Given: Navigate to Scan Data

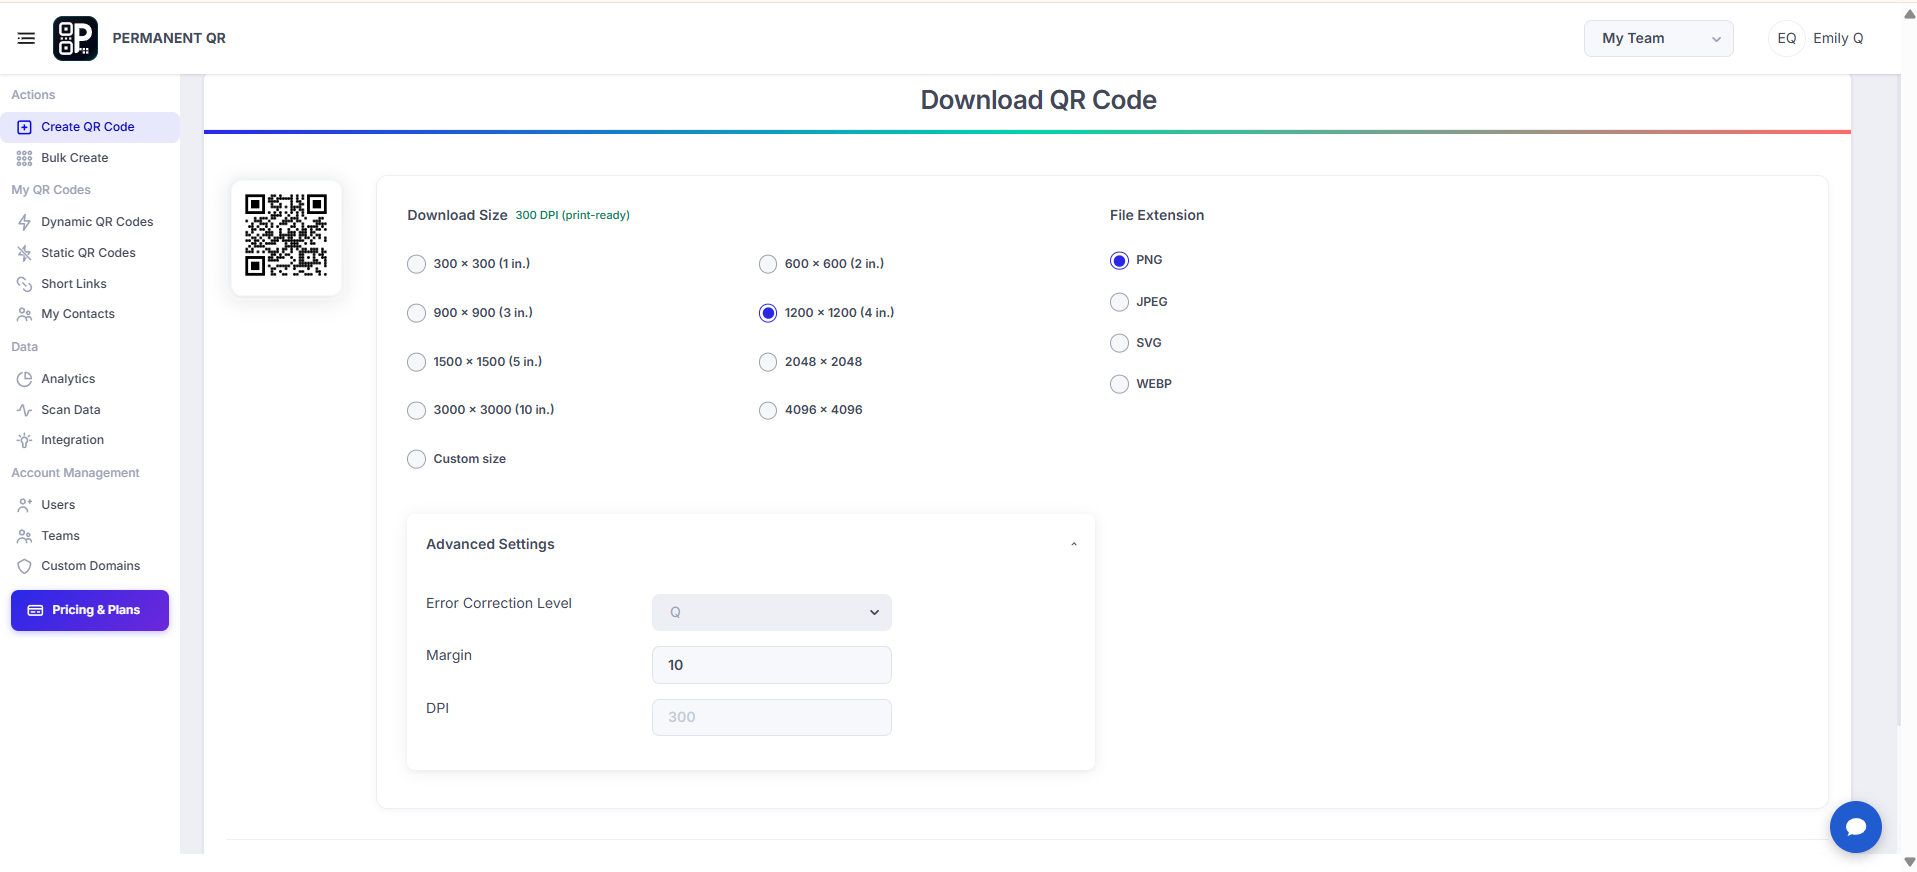Looking at the screenshot, I should tap(70, 410).
